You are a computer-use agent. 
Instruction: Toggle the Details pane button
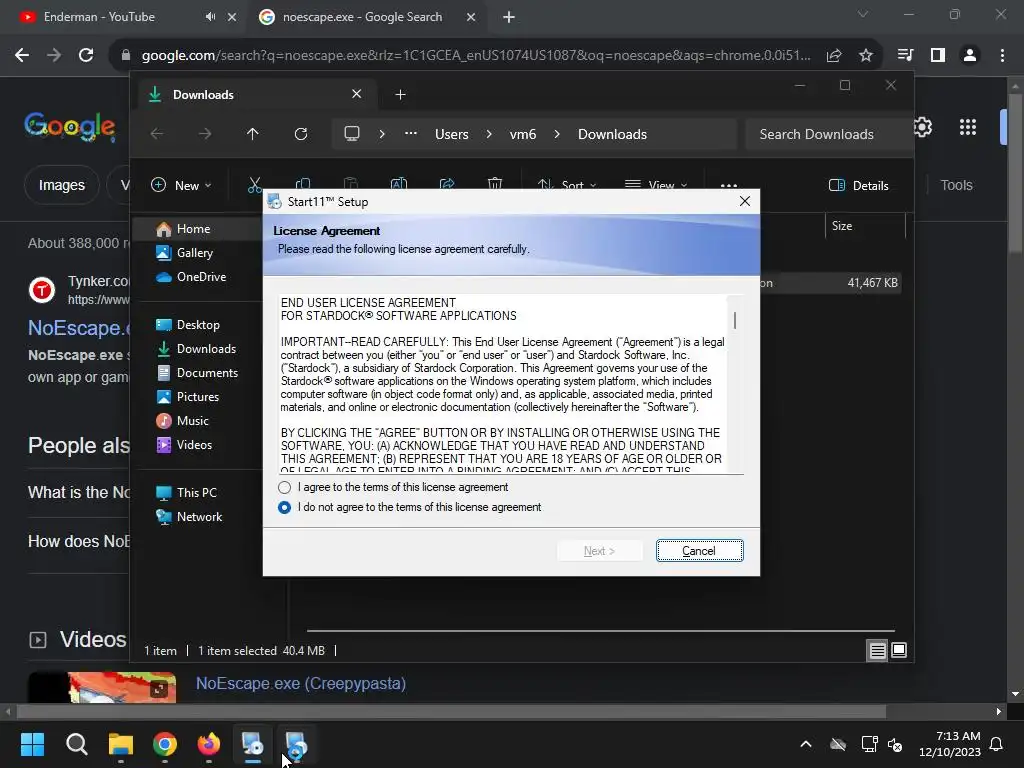[858, 185]
